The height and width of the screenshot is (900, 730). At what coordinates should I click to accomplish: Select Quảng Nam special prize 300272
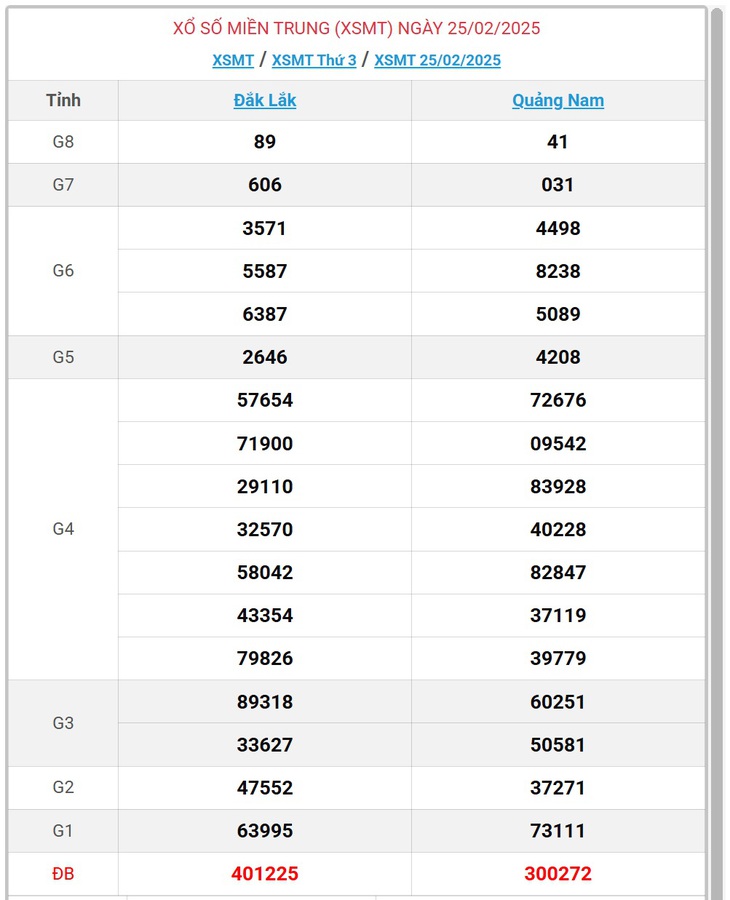(558, 874)
